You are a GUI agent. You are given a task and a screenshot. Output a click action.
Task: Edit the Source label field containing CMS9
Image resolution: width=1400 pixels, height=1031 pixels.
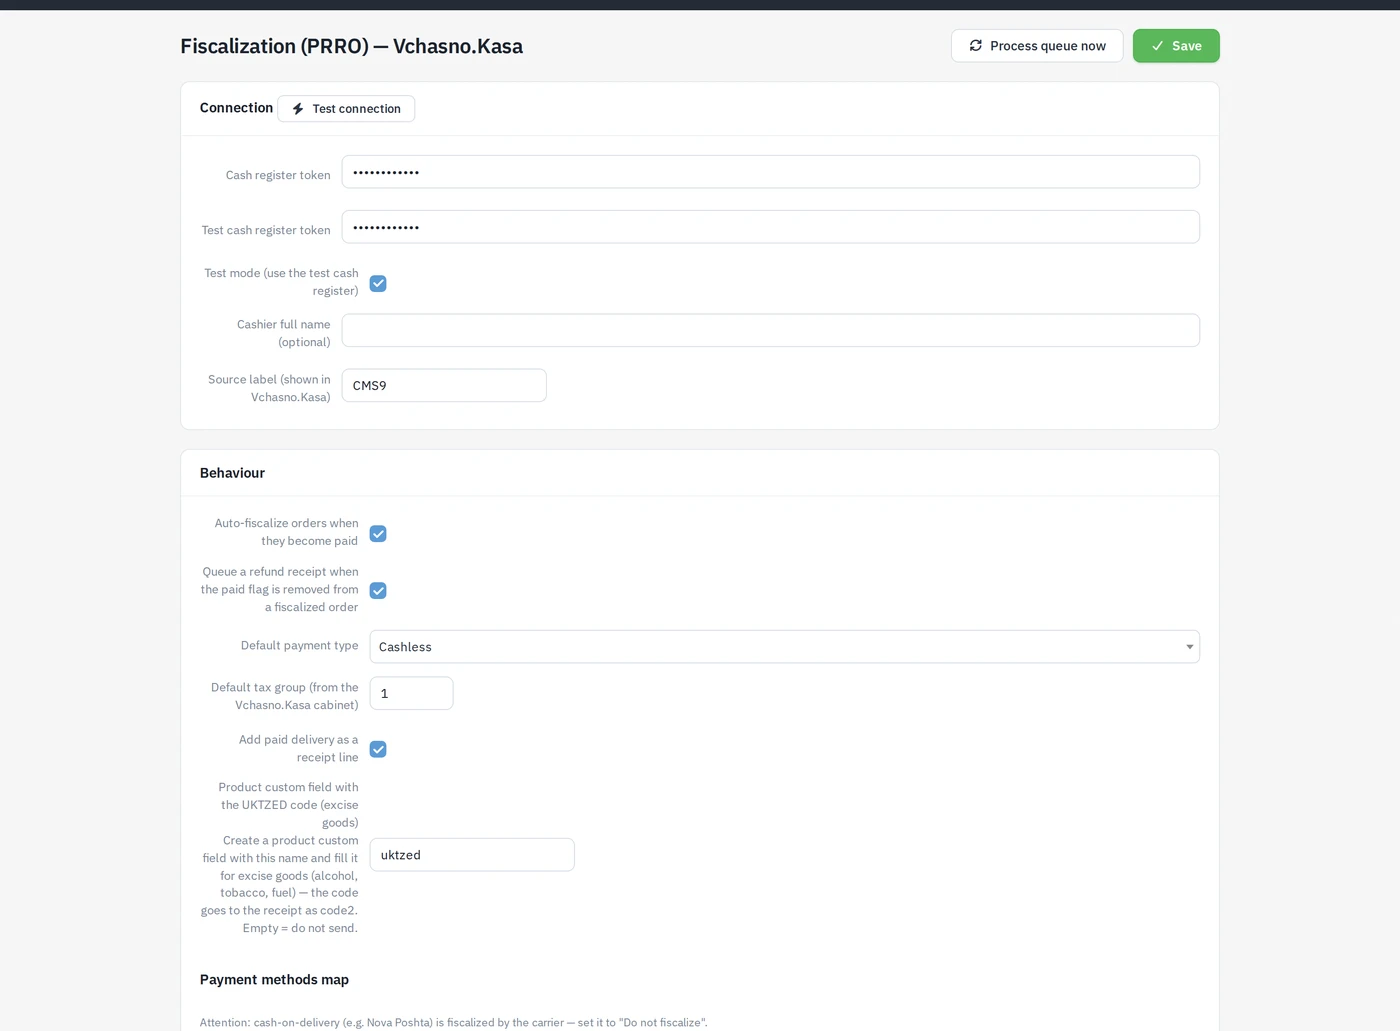point(444,386)
